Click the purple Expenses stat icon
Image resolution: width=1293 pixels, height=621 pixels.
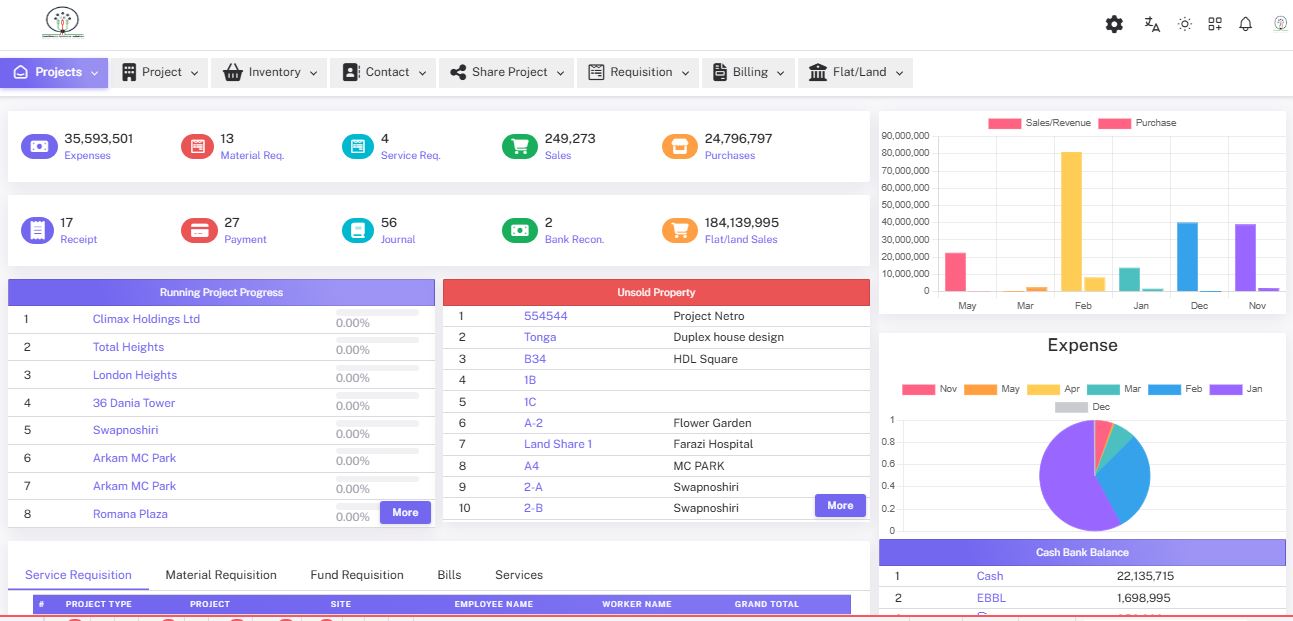(39, 147)
